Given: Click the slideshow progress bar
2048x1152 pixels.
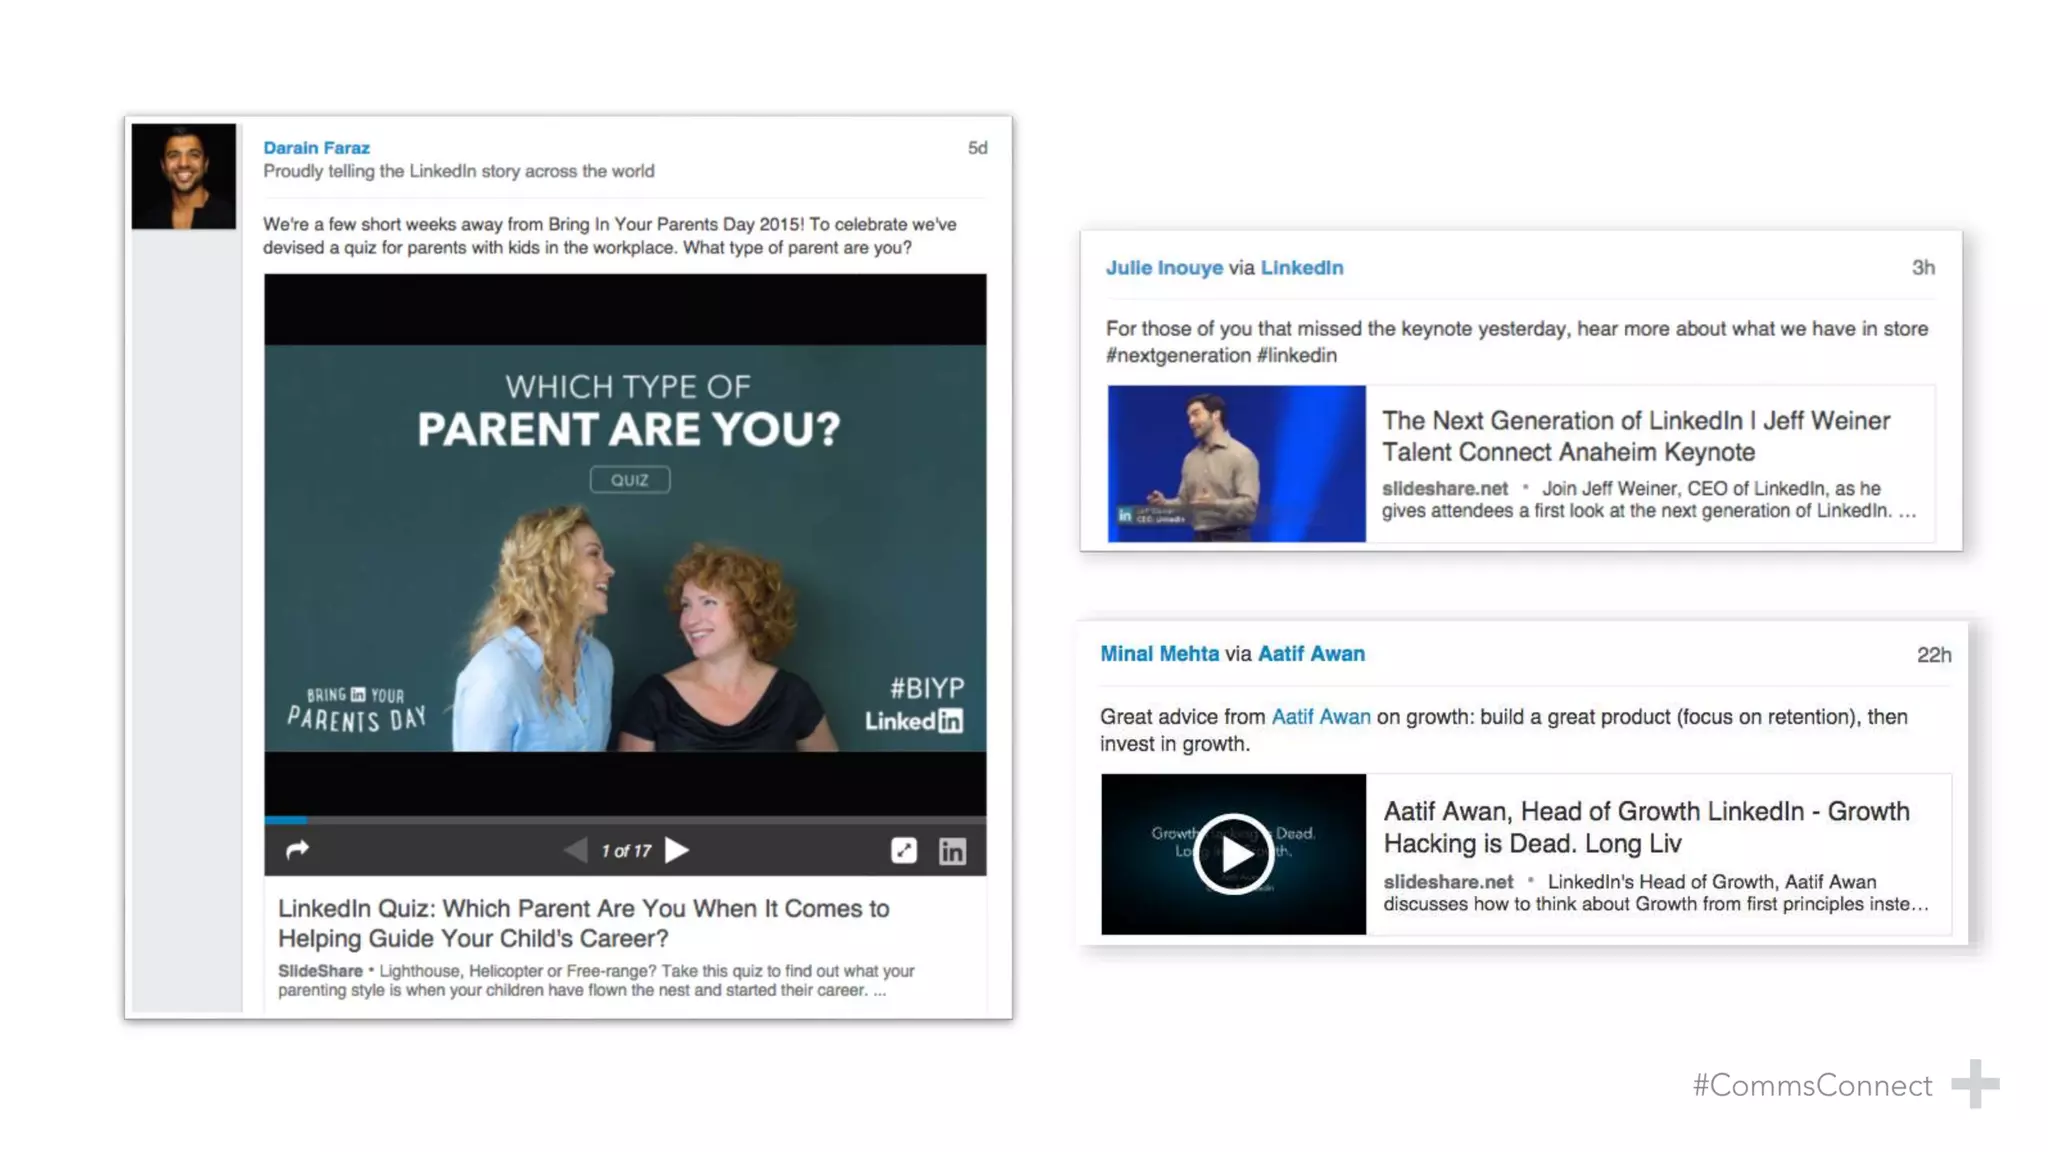Looking at the screenshot, I should coord(625,819).
